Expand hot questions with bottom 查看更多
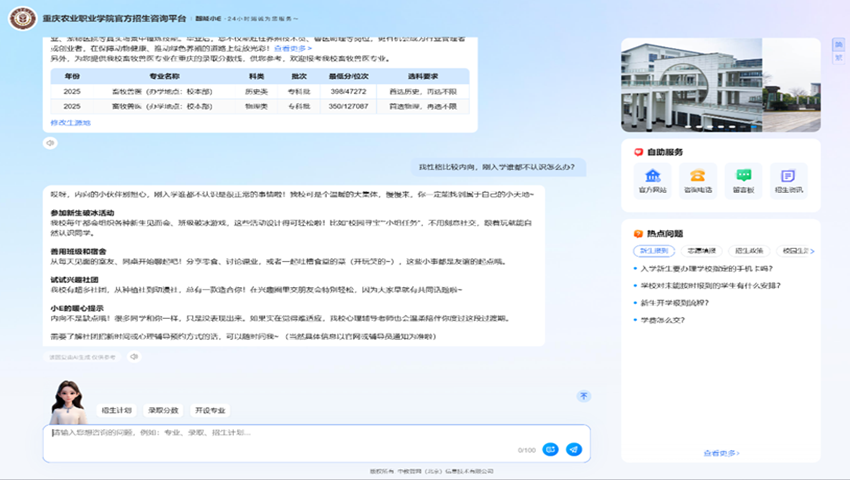Image resolution: width=850 pixels, height=480 pixels. [720, 453]
